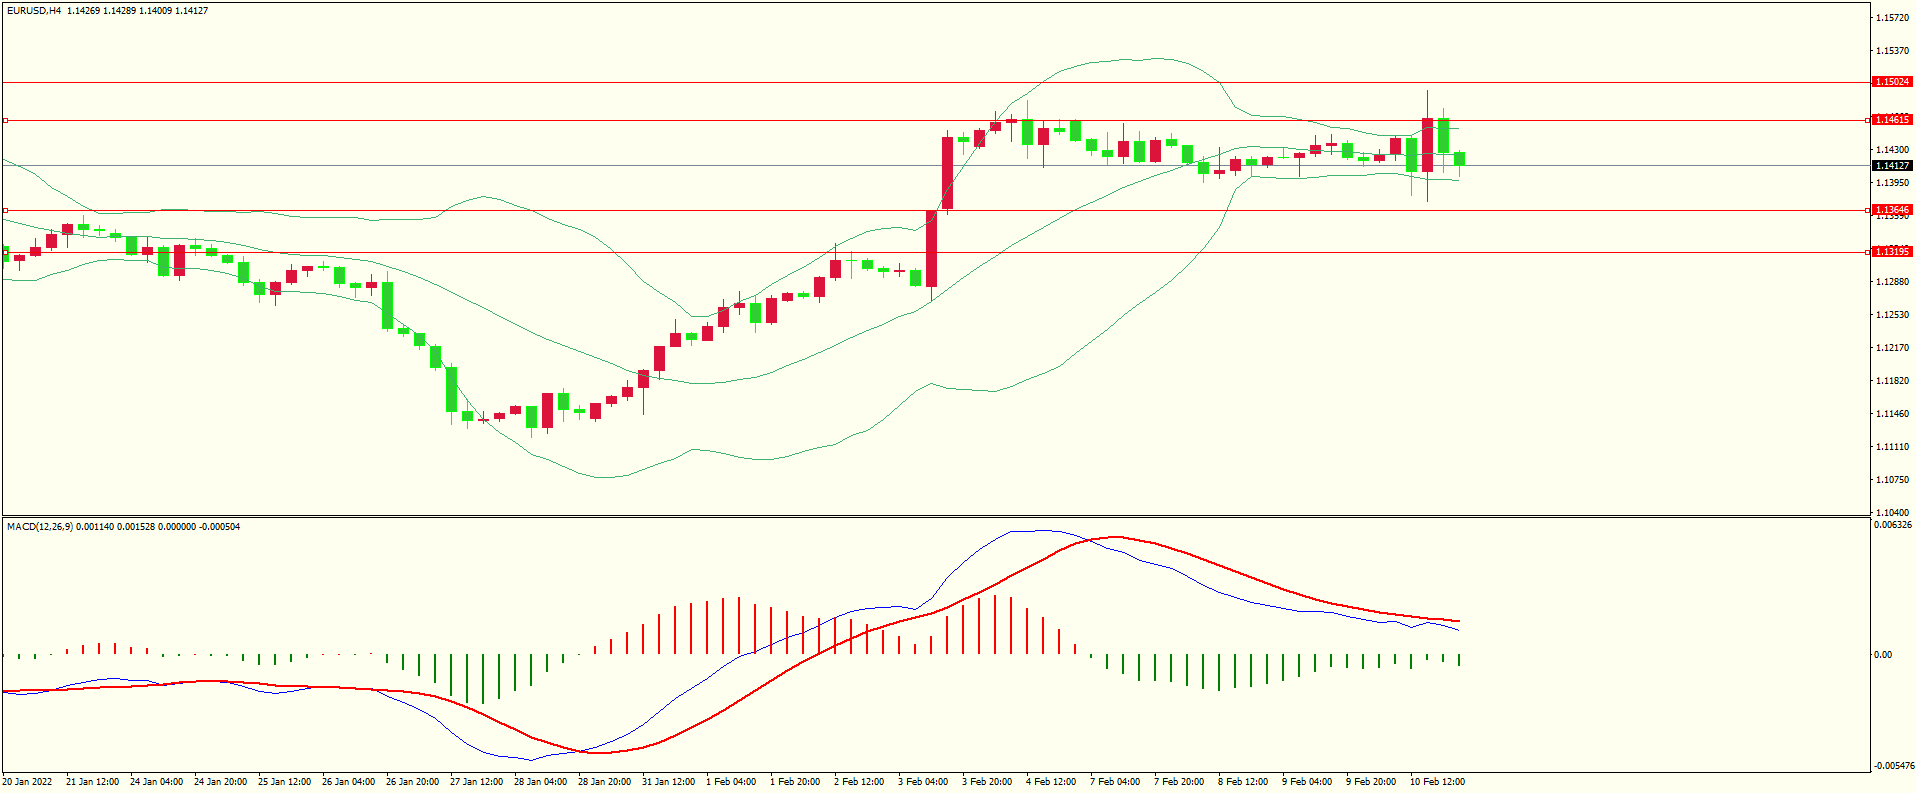Screen dimensions: 1916x793
Task: Grab left handle of the 1.14615 line
Action: pos(5,120)
